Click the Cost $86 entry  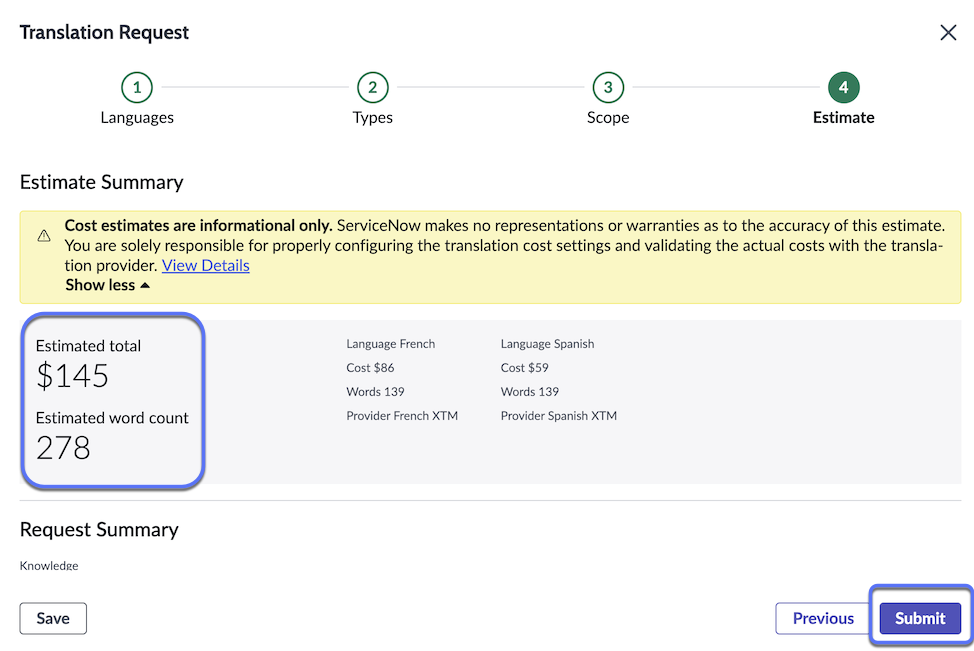pyautogui.click(x=370, y=368)
